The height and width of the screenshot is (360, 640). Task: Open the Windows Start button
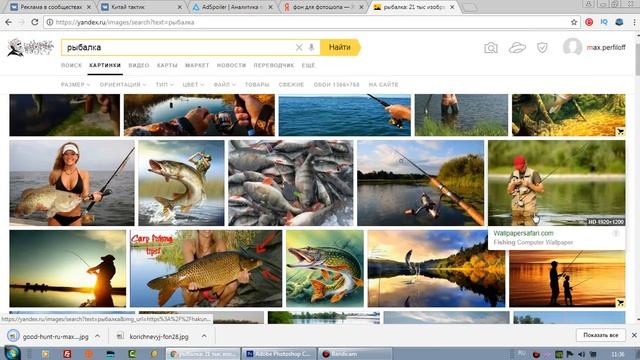12,353
